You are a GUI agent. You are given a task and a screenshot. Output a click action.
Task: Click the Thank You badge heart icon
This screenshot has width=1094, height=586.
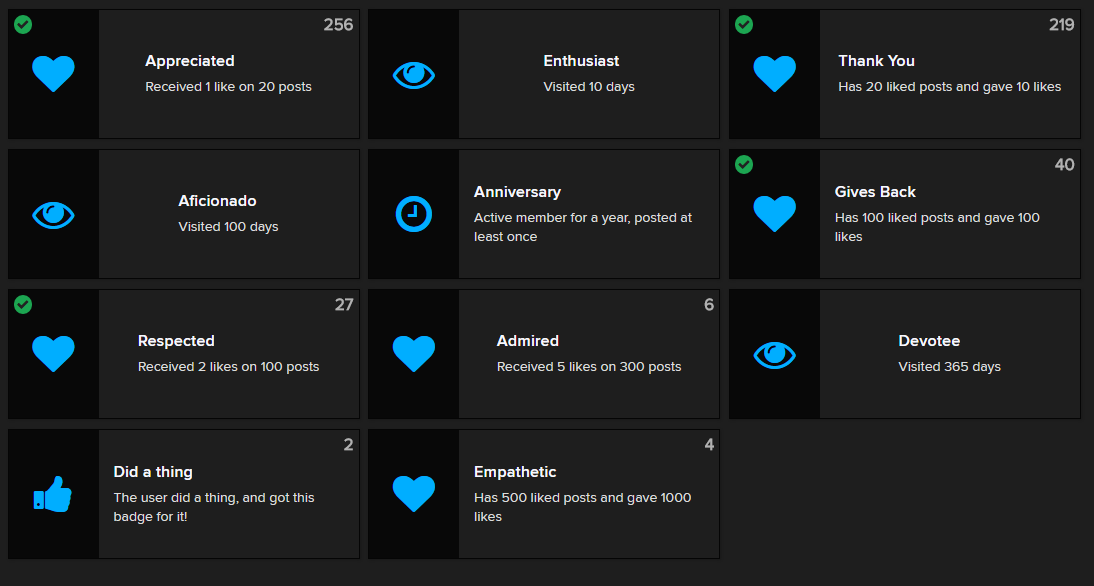coord(774,74)
